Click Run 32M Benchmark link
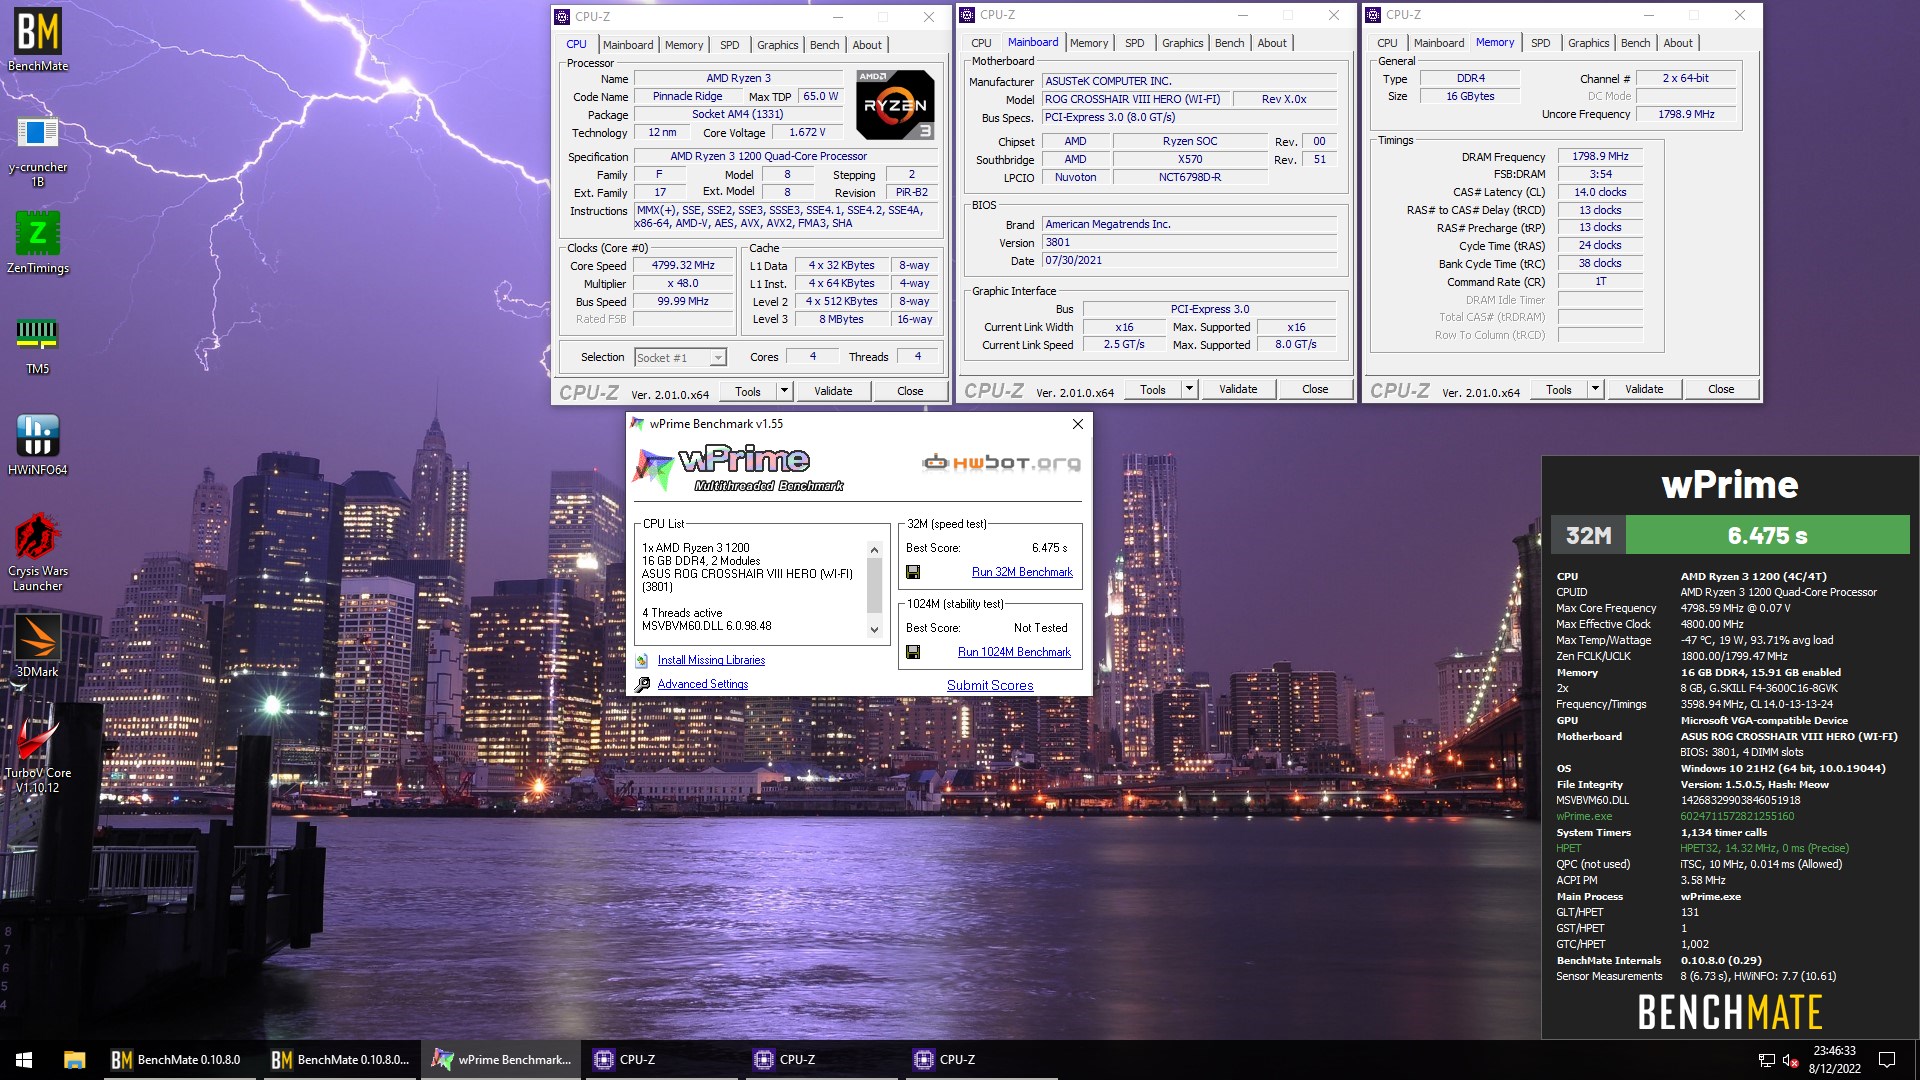 [x=1022, y=572]
